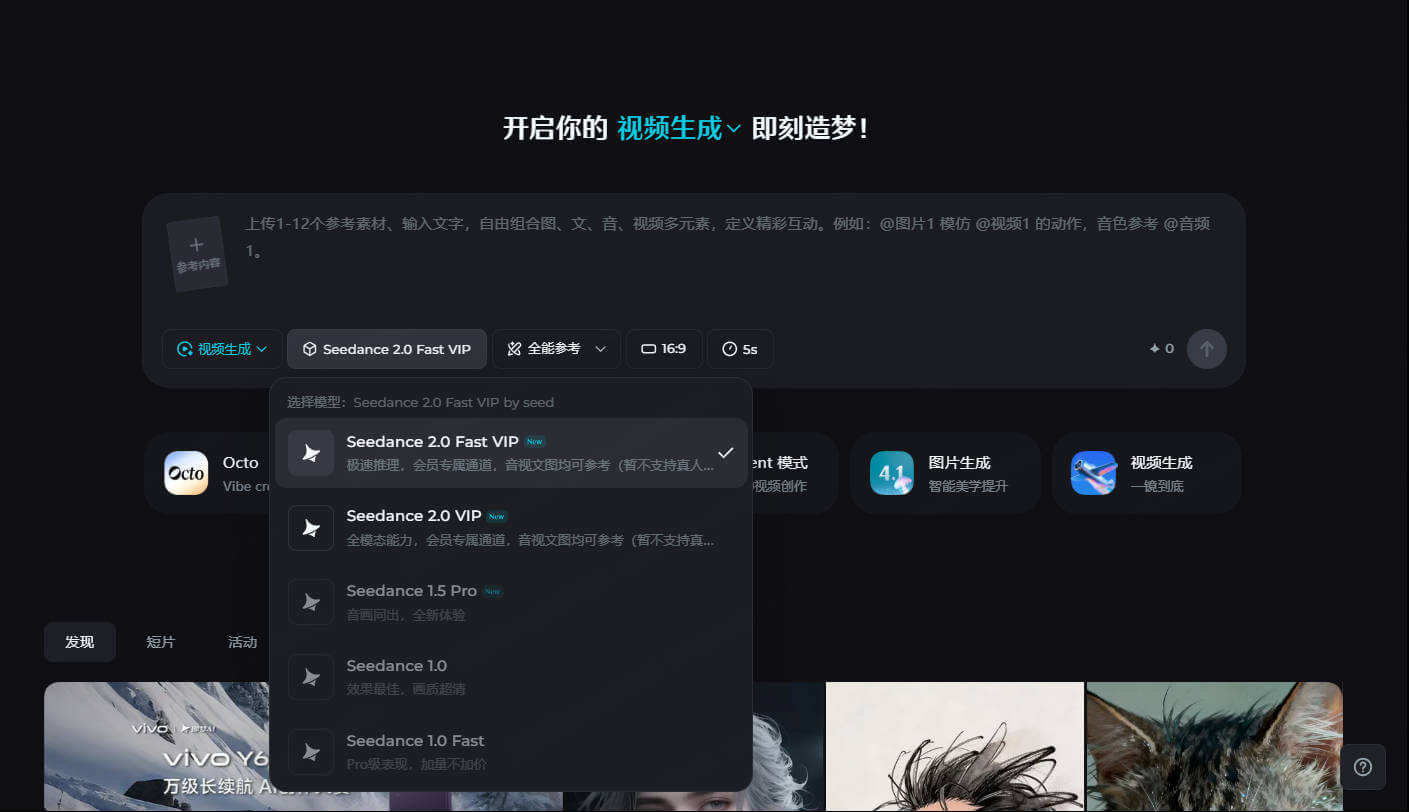The image size is (1409, 812).
Task: Click the Pro级表现，加量不加价 description text
Action: tap(417, 764)
